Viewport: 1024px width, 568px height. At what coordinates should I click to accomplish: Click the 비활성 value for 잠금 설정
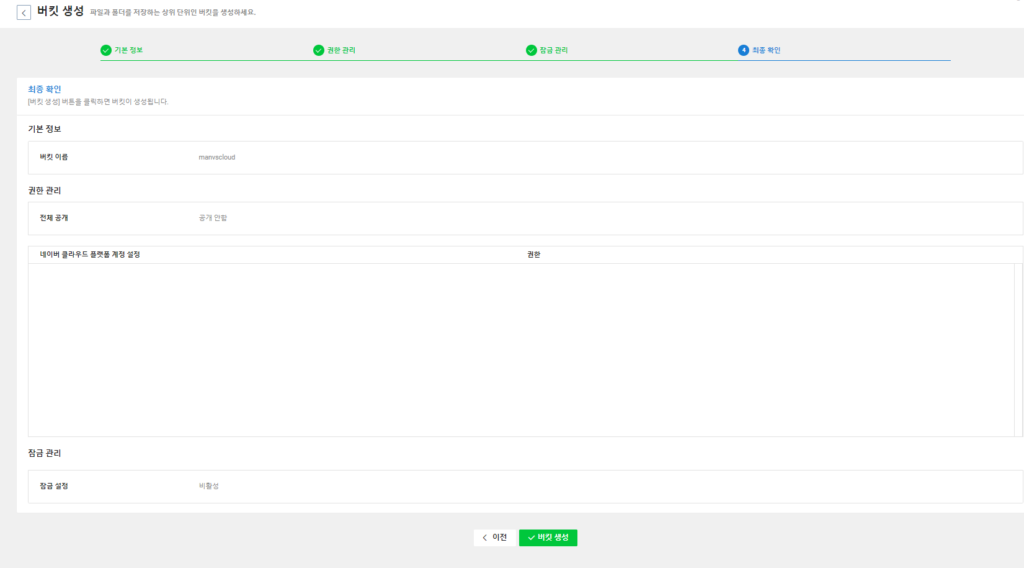(x=208, y=486)
